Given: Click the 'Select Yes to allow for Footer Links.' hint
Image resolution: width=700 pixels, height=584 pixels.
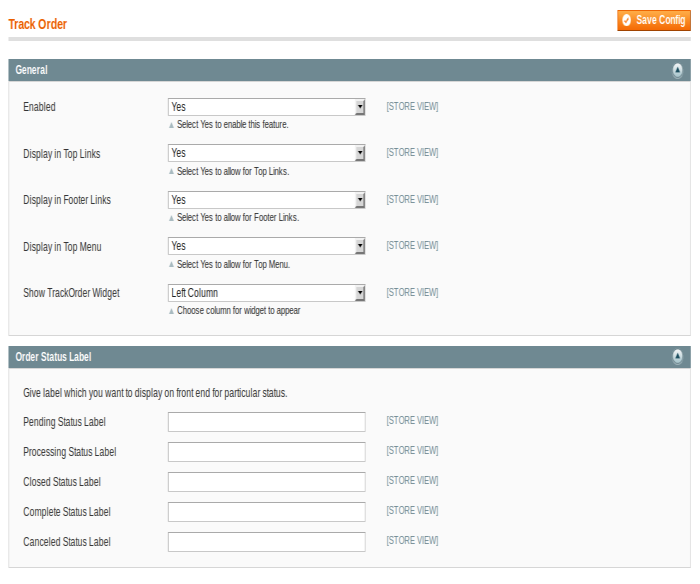Looking at the screenshot, I should pos(238,217).
